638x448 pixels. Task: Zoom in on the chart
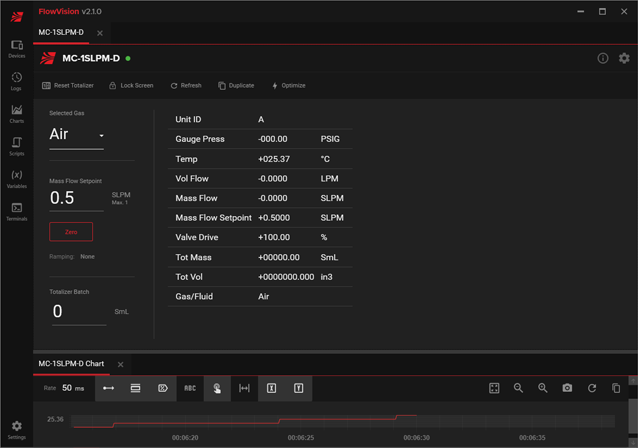543,388
